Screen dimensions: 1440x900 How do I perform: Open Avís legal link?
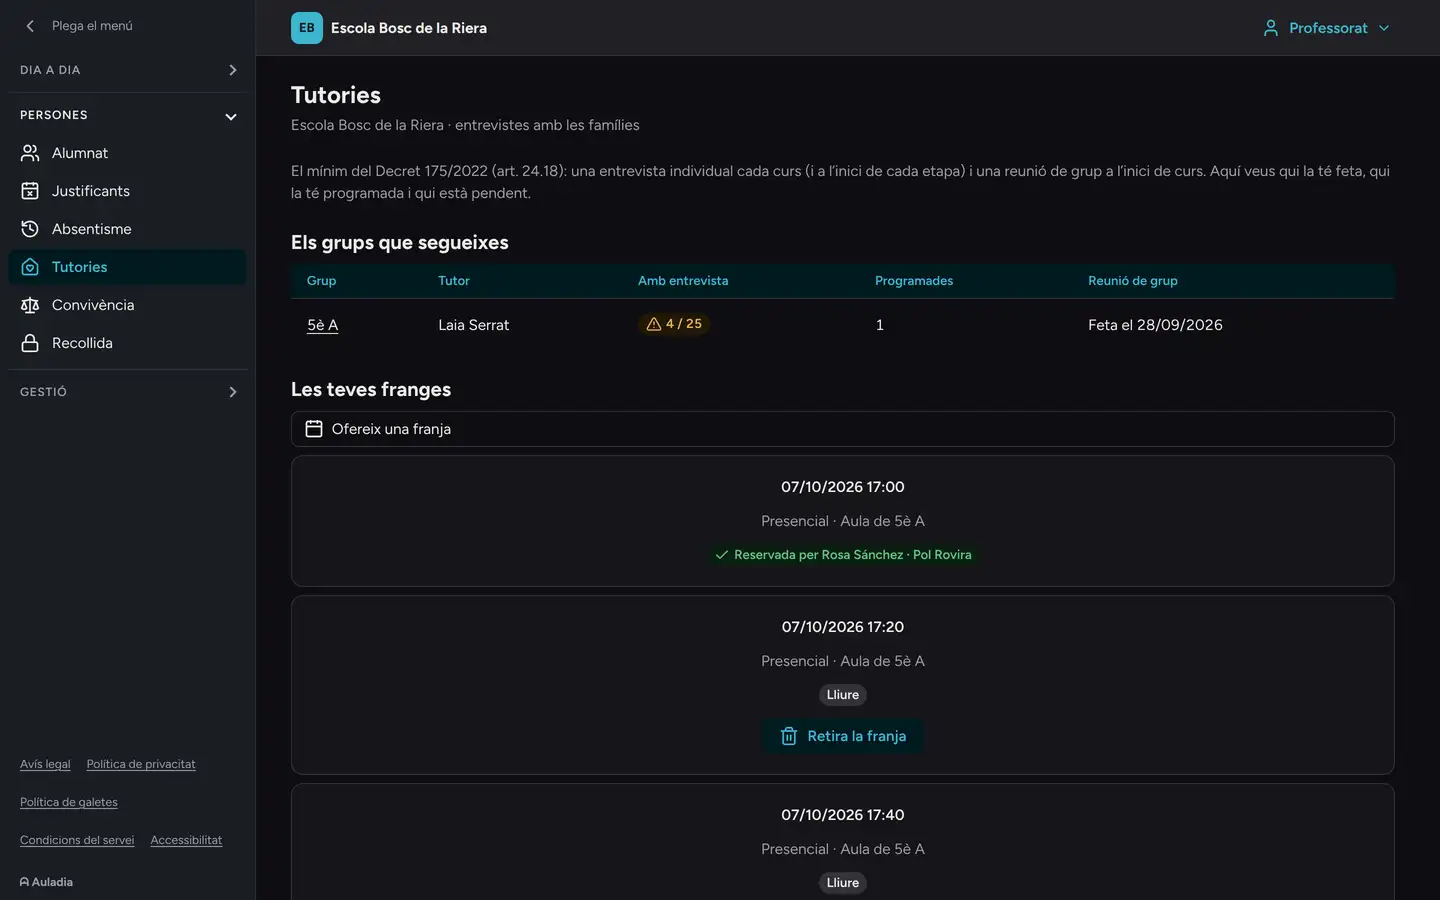click(45, 764)
